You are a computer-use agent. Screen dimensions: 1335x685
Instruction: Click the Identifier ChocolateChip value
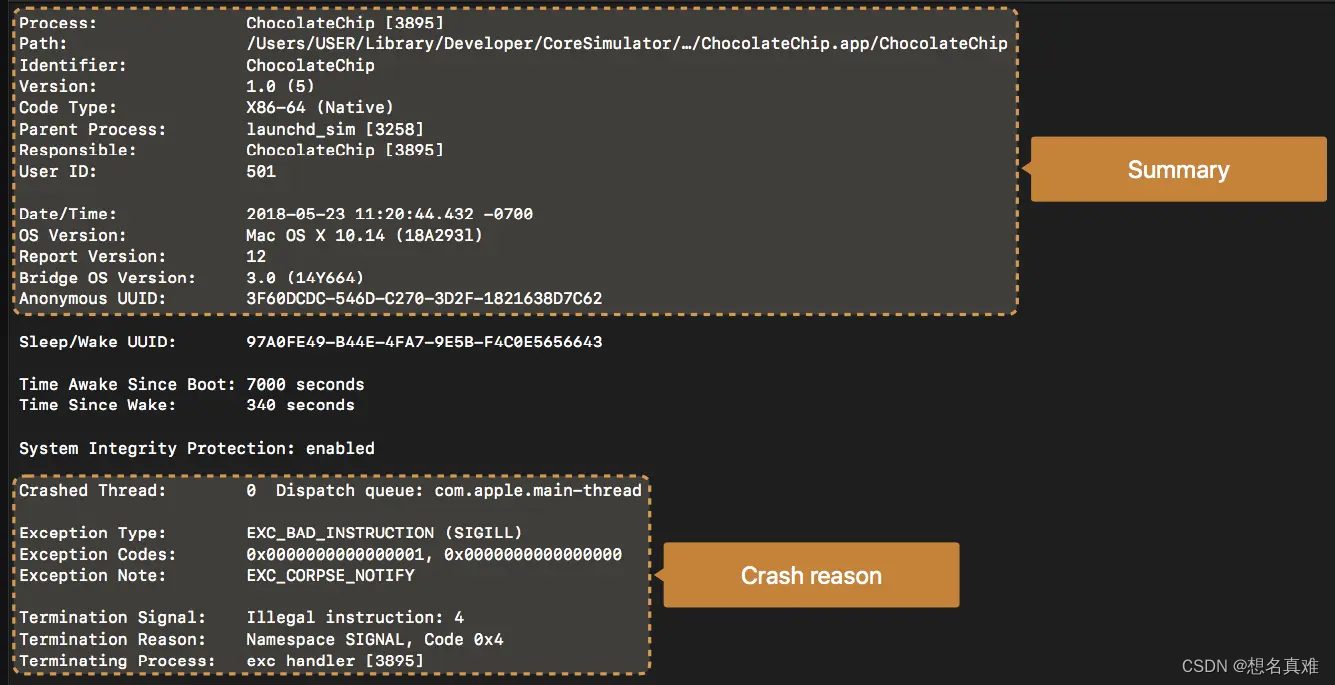(x=310, y=65)
